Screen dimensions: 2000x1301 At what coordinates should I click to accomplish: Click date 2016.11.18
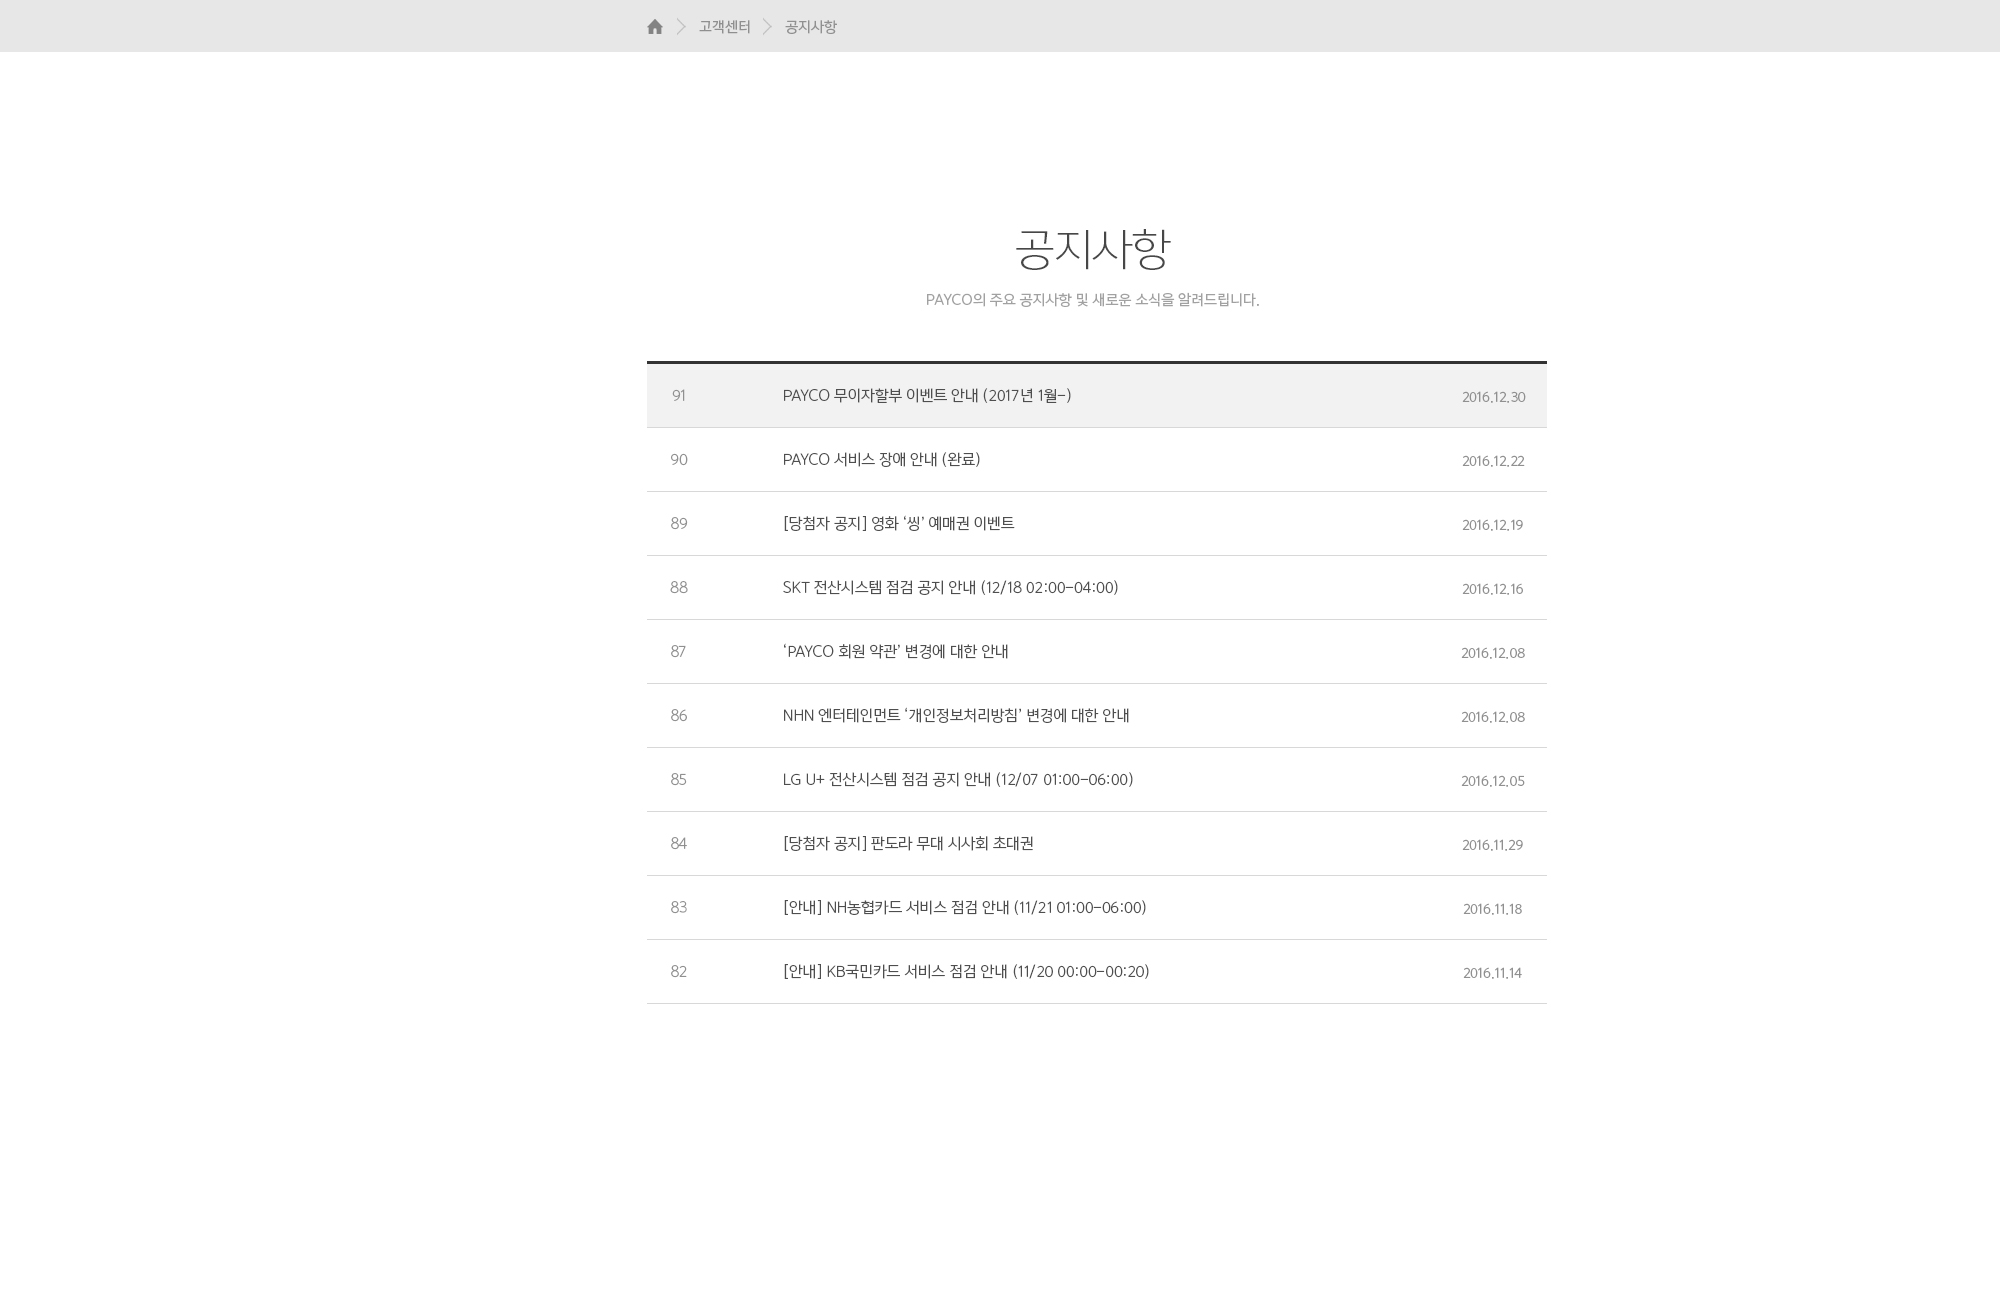1492,909
